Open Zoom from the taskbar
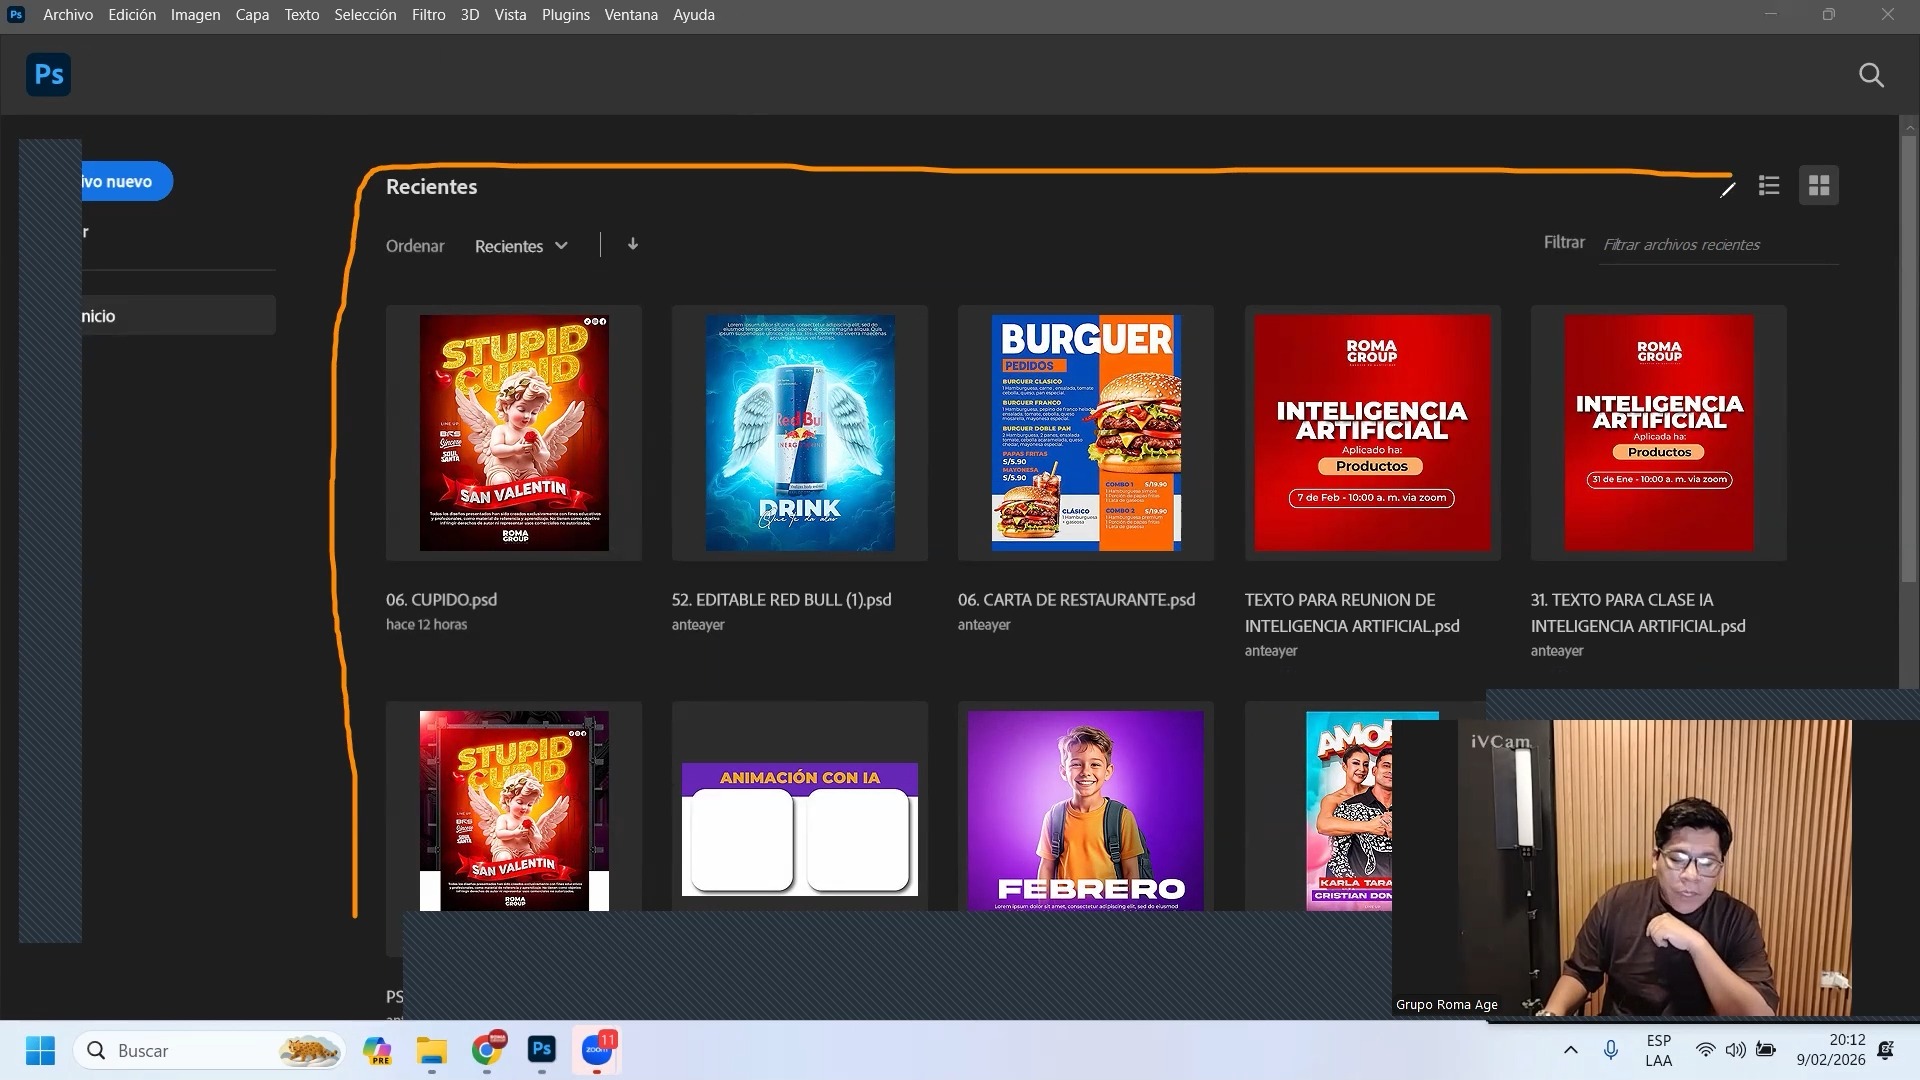Screen dimensions: 1920x1080 click(x=597, y=1050)
